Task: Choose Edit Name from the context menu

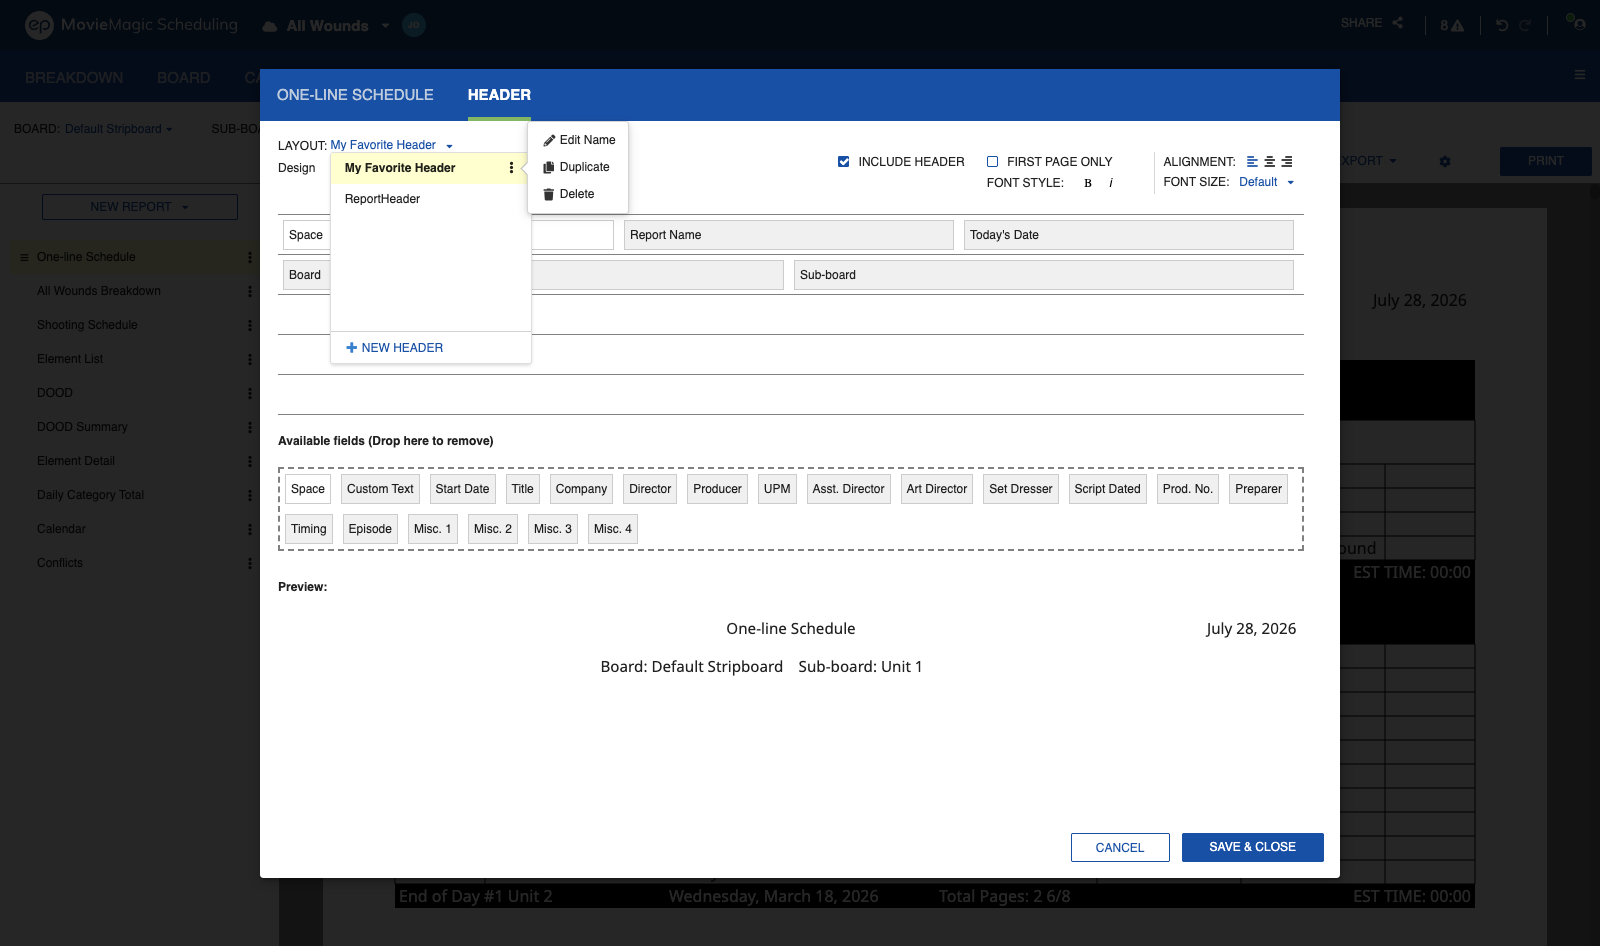Action: coord(578,140)
